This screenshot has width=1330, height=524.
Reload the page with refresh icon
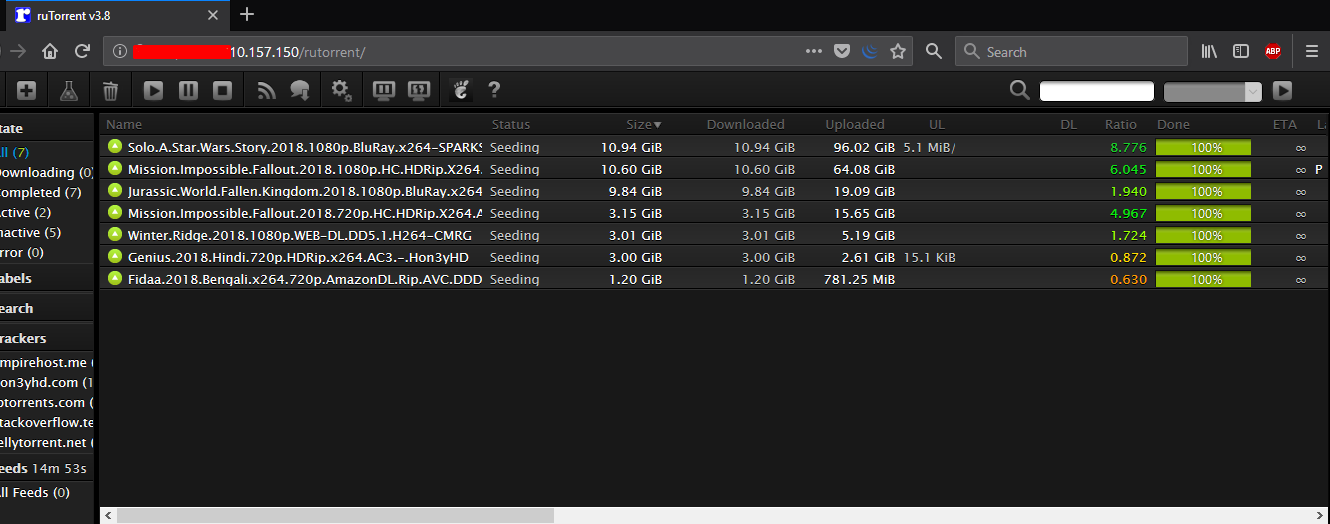pos(83,51)
